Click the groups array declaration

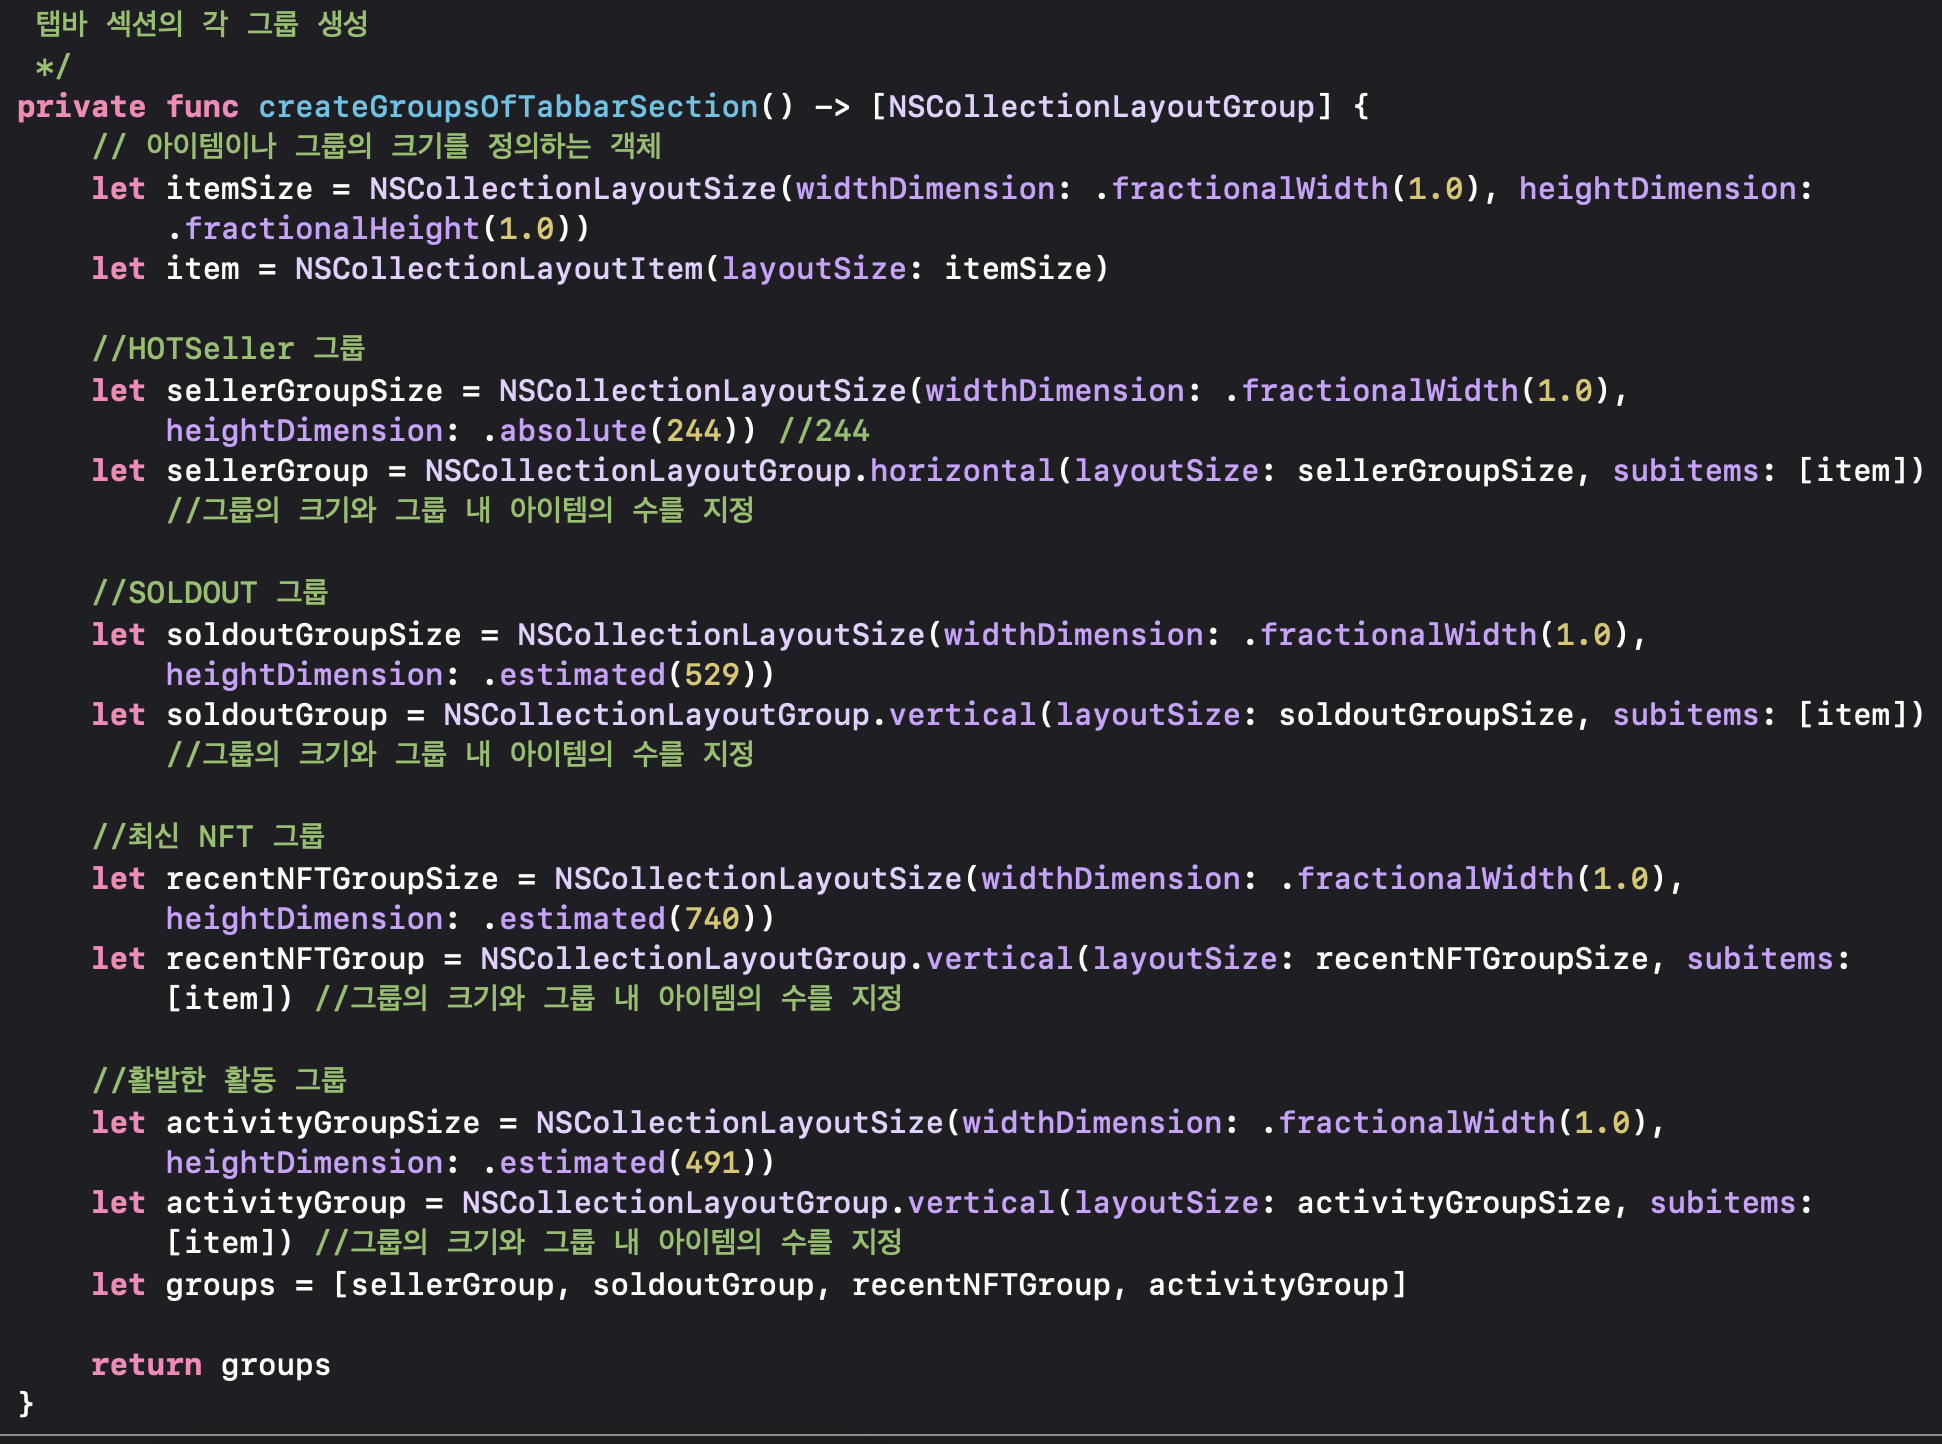[220, 1285]
